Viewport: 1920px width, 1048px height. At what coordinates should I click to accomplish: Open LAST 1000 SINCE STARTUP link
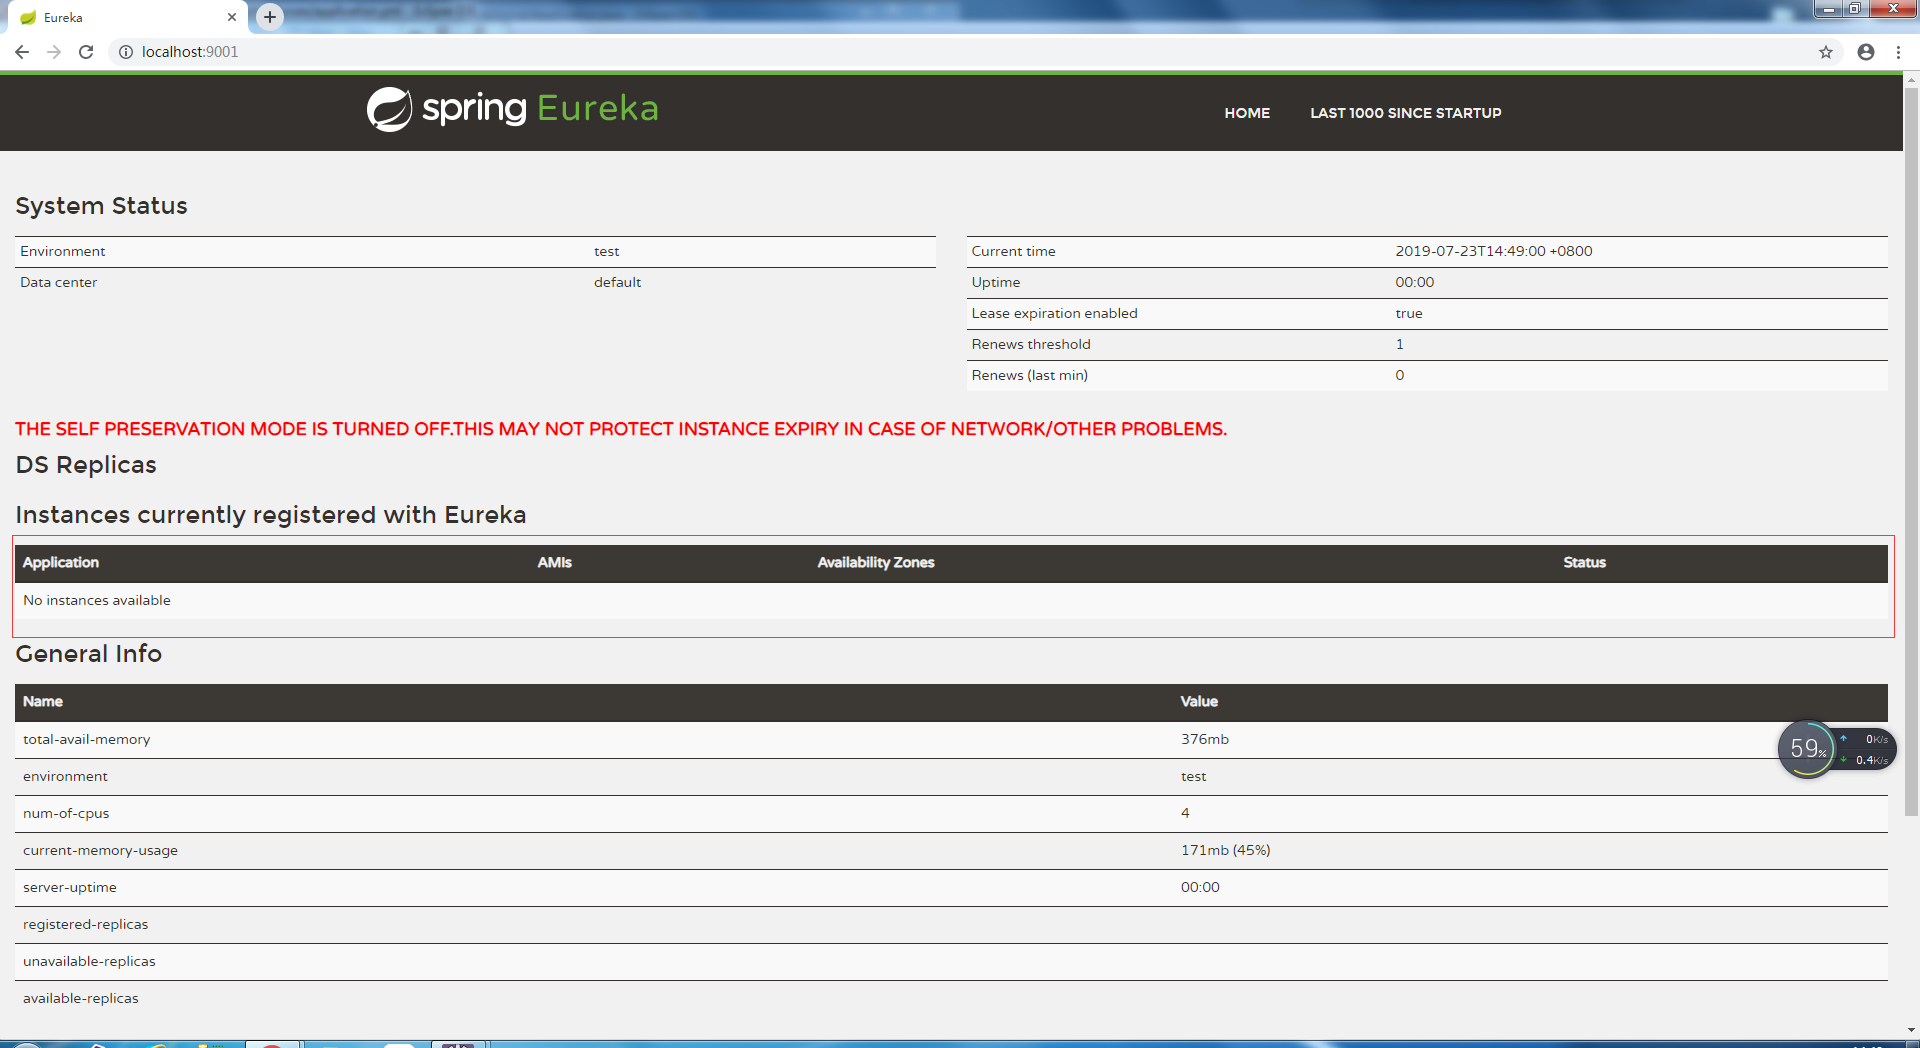pos(1406,113)
